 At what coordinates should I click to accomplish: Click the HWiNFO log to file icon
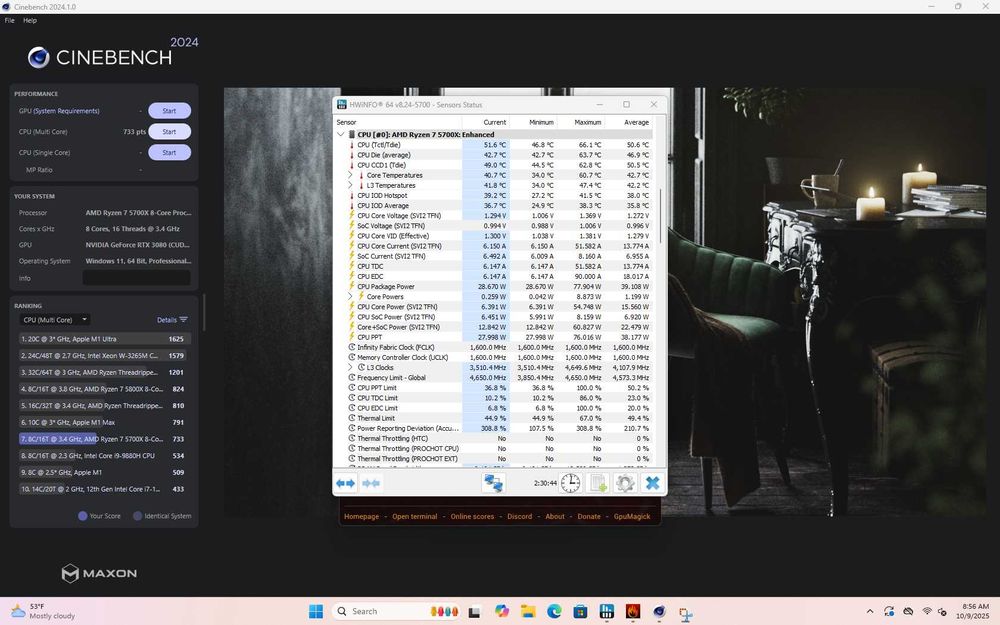[598, 483]
